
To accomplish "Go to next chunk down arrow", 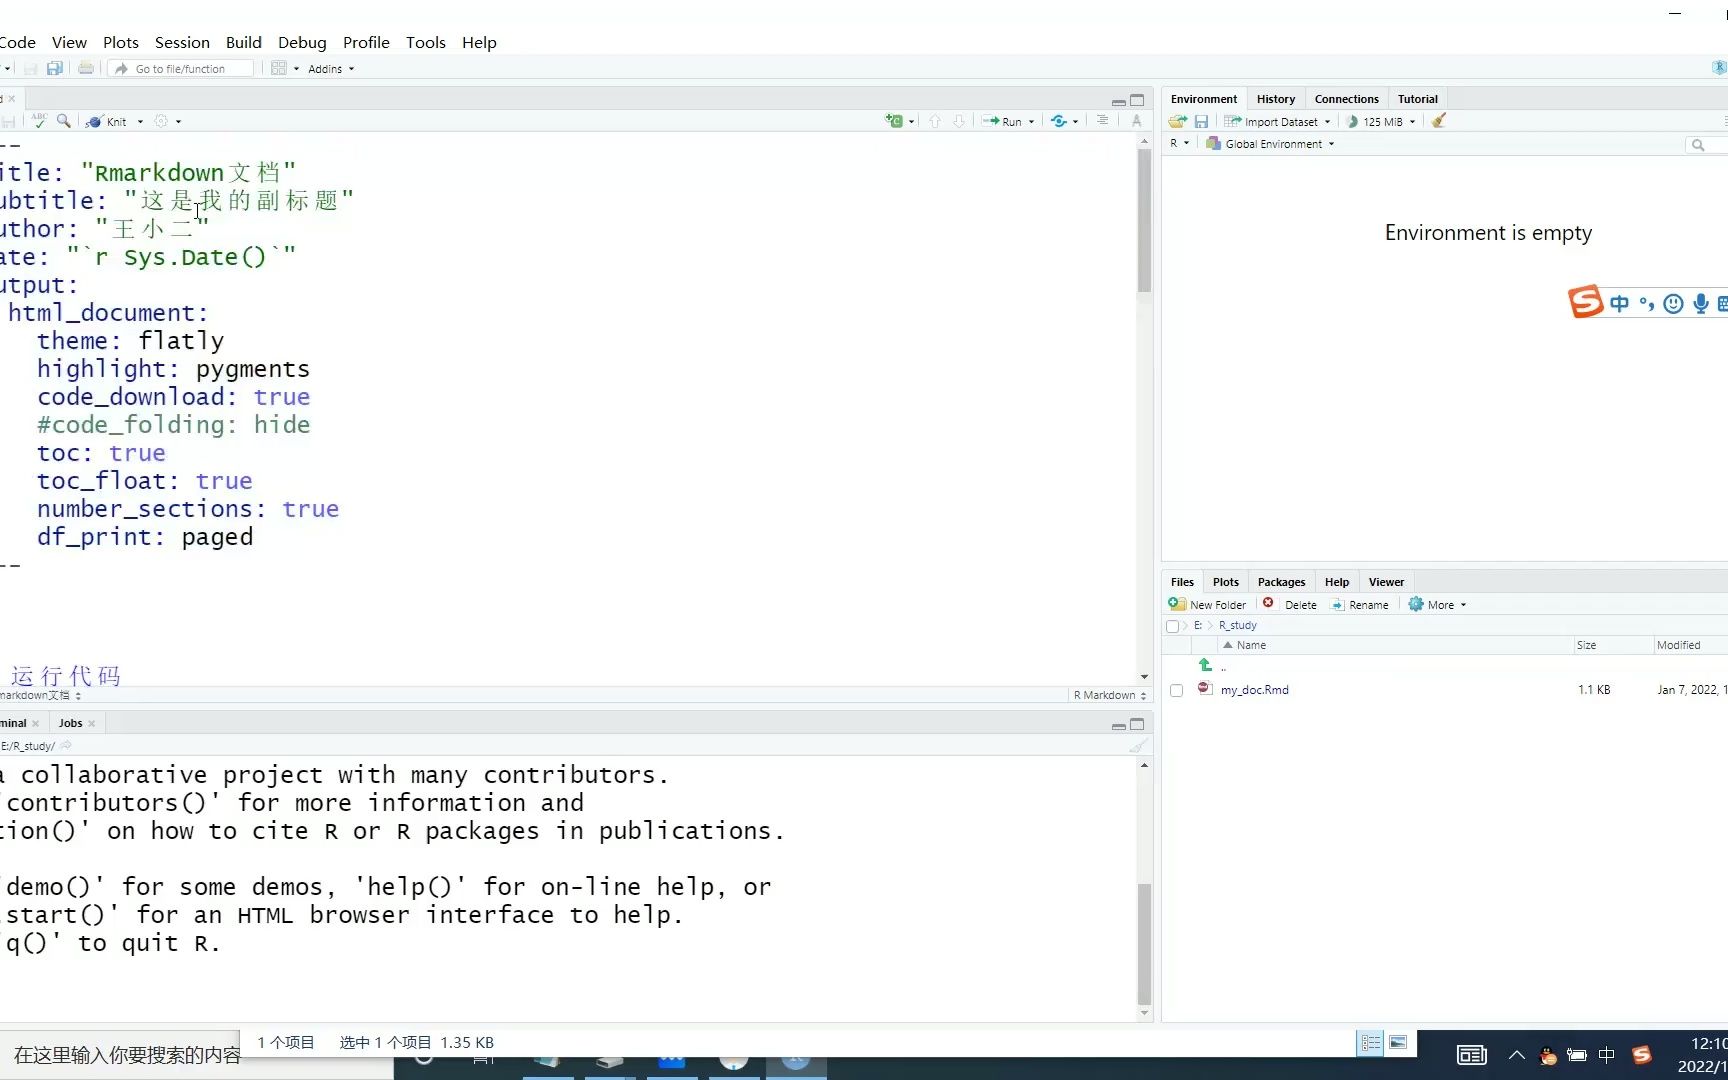I will (959, 121).
